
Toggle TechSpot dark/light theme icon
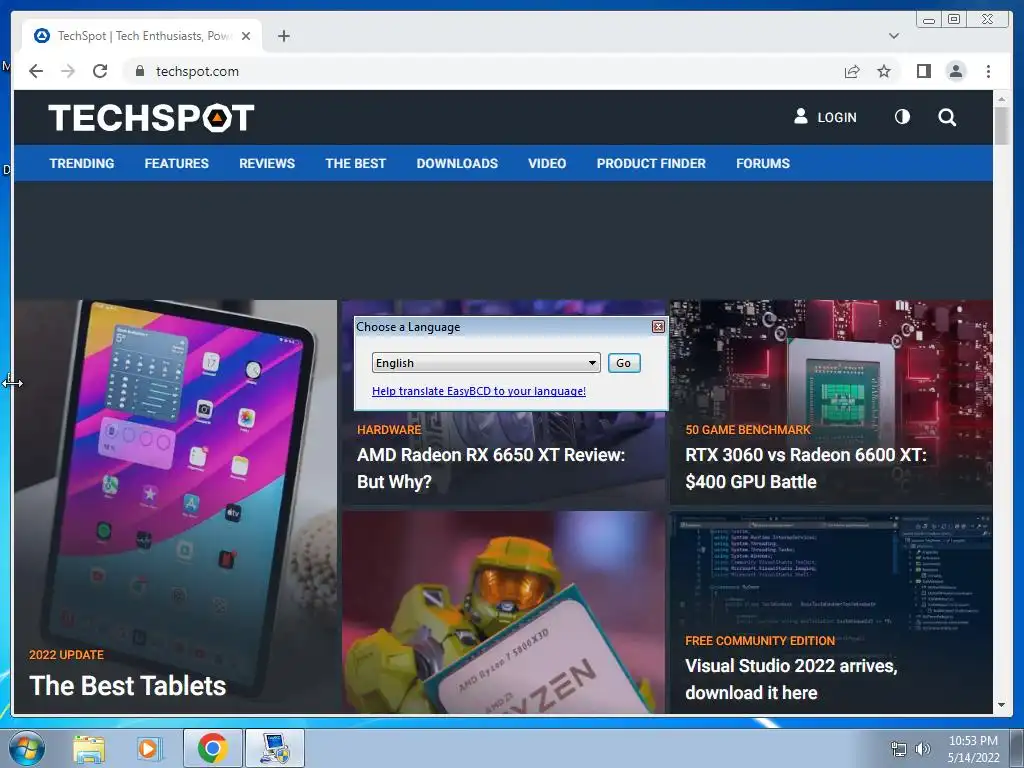902,117
